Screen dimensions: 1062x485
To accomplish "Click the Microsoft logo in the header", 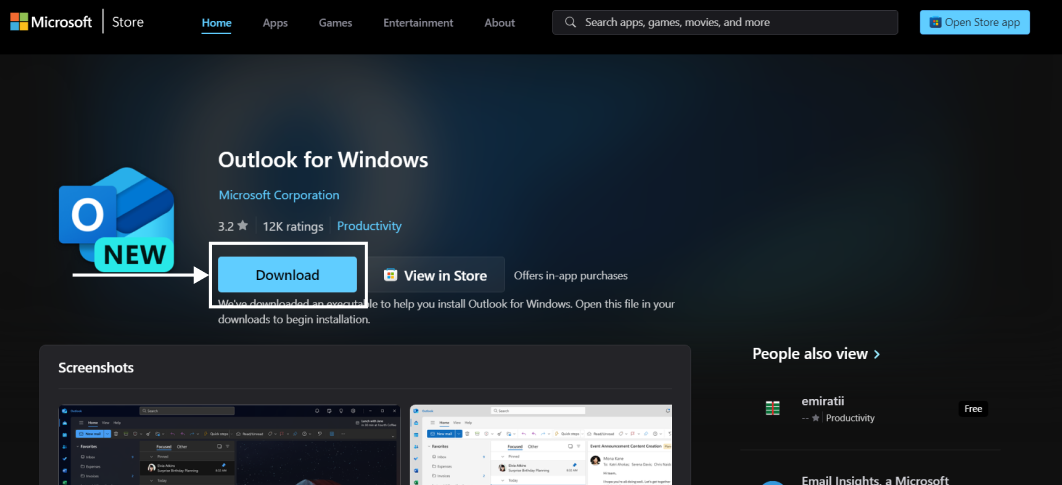I will tap(51, 22).
